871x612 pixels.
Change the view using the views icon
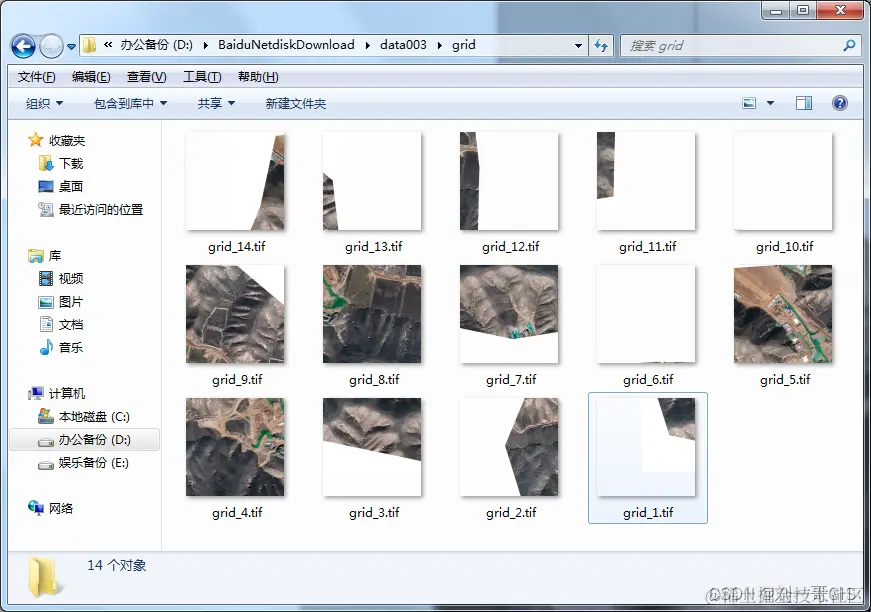[748, 102]
